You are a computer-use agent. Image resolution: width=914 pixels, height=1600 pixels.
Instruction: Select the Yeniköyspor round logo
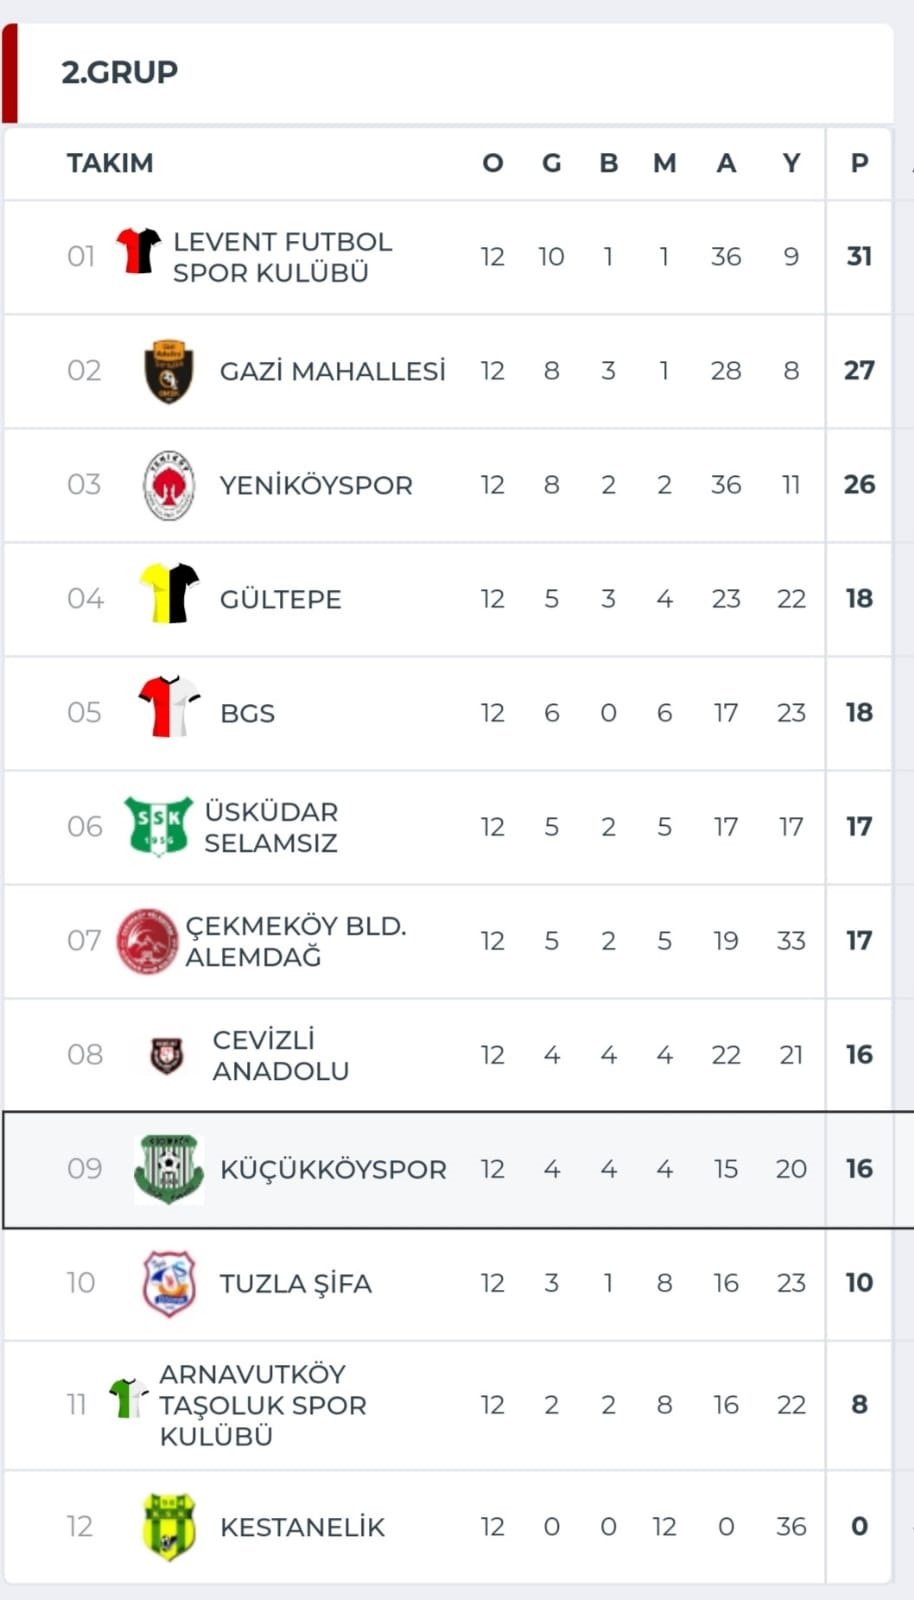pos(169,485)
